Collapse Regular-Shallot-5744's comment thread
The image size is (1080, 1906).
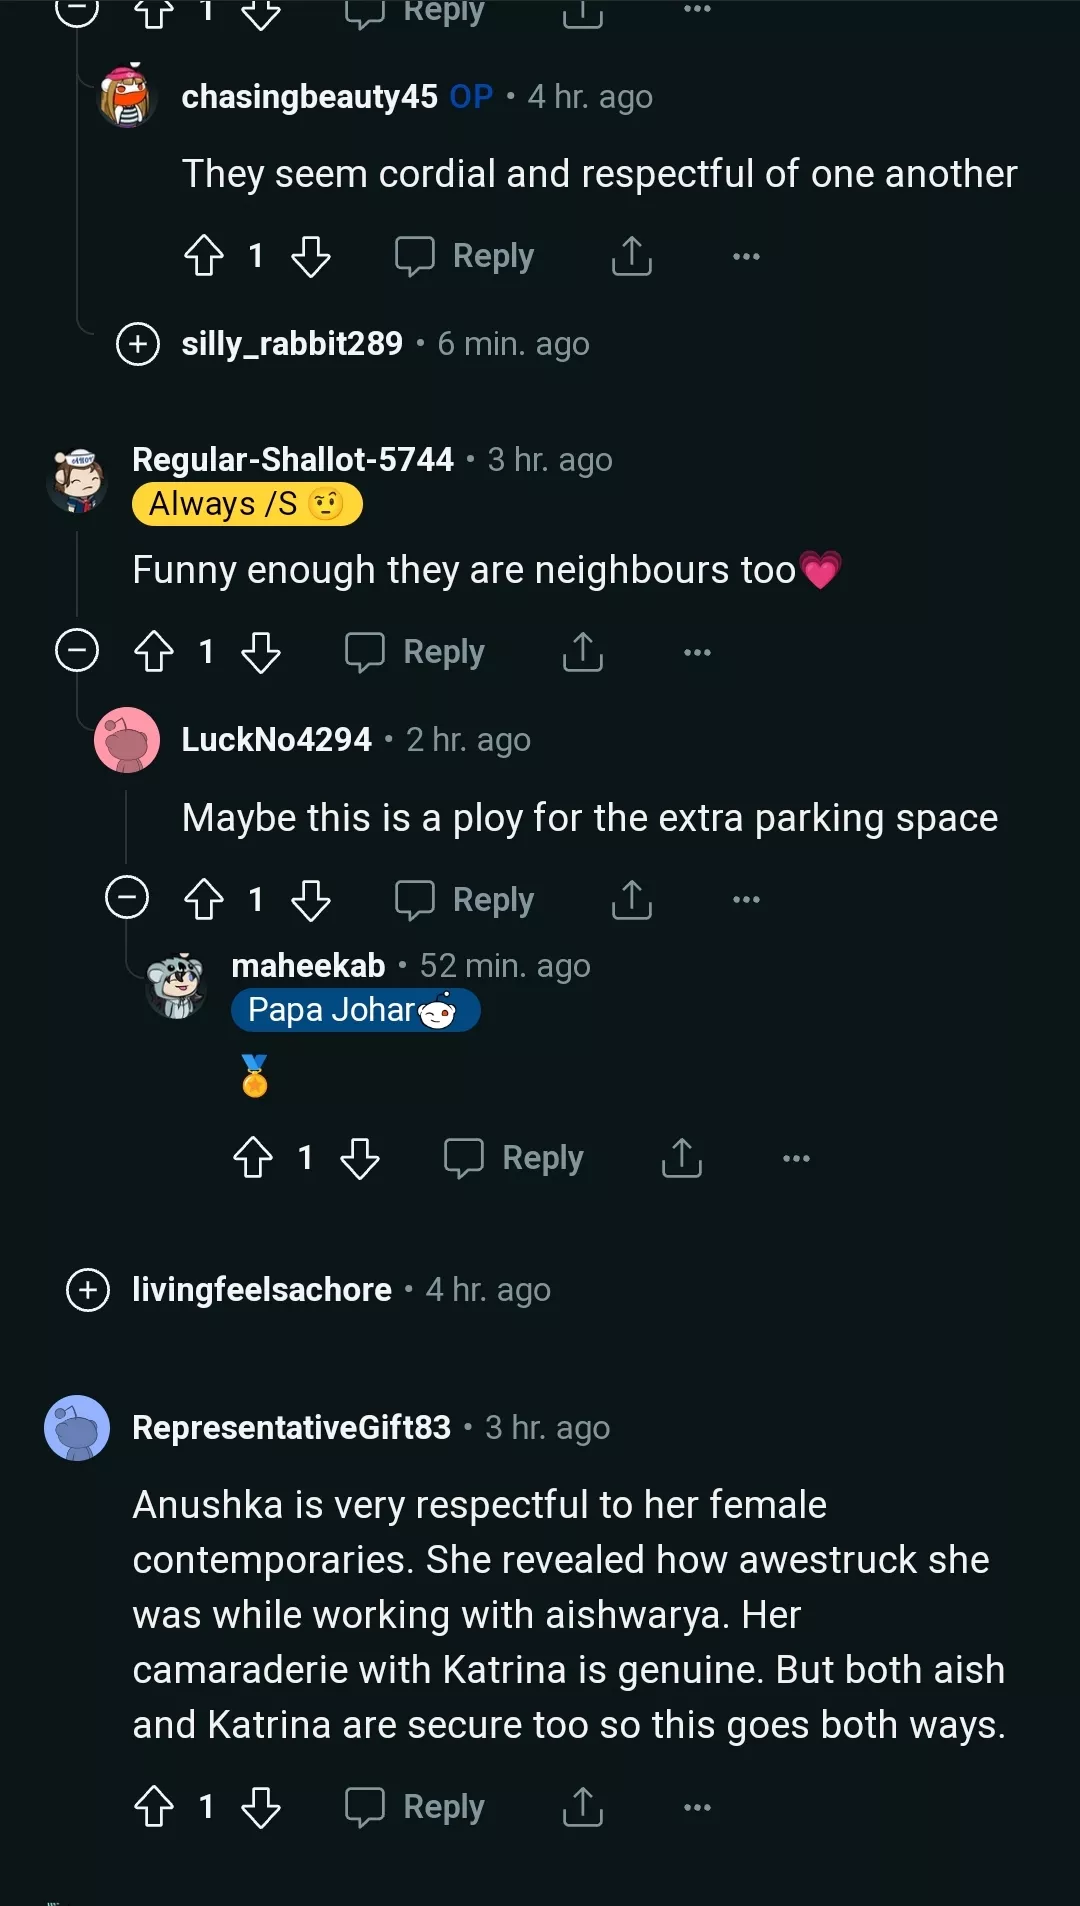(77, 651)
